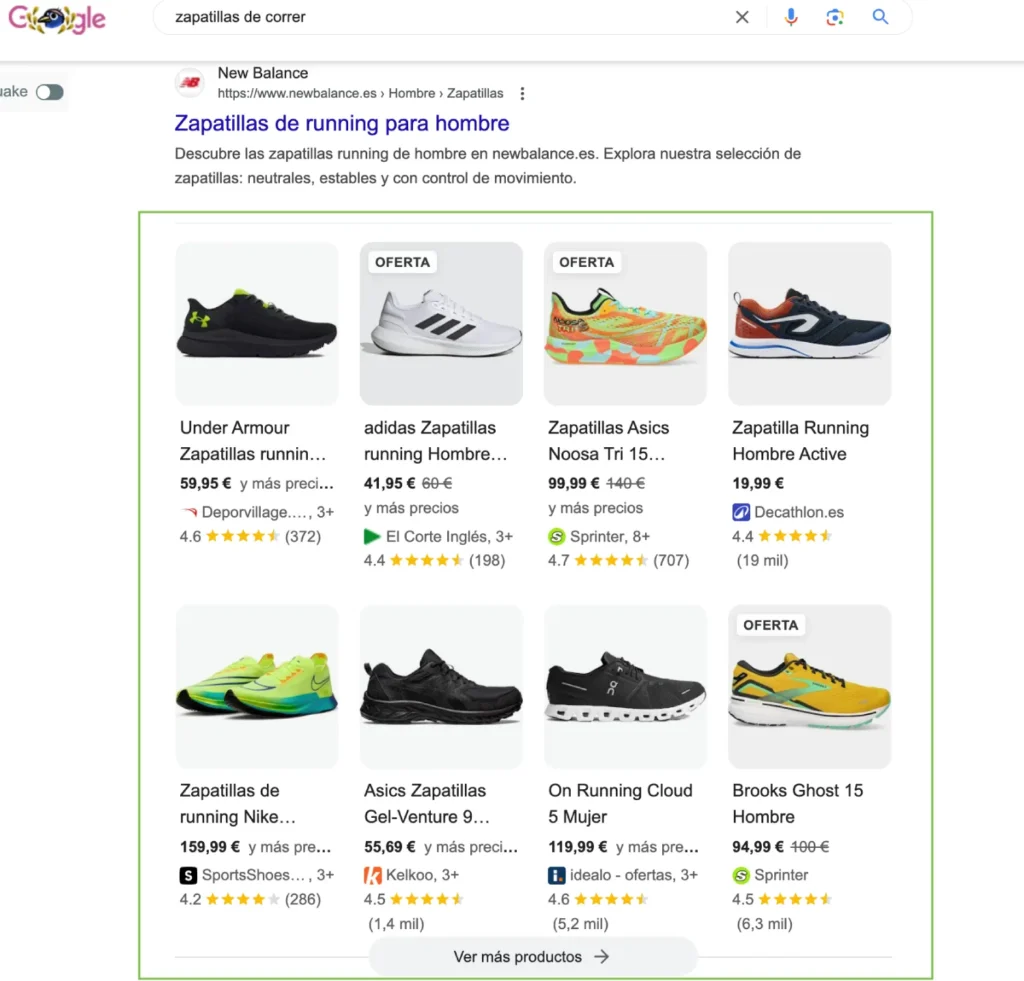Click the 94,99 € Brooks Ghost price
1024x981 pixels.
(x=758, y=847)
